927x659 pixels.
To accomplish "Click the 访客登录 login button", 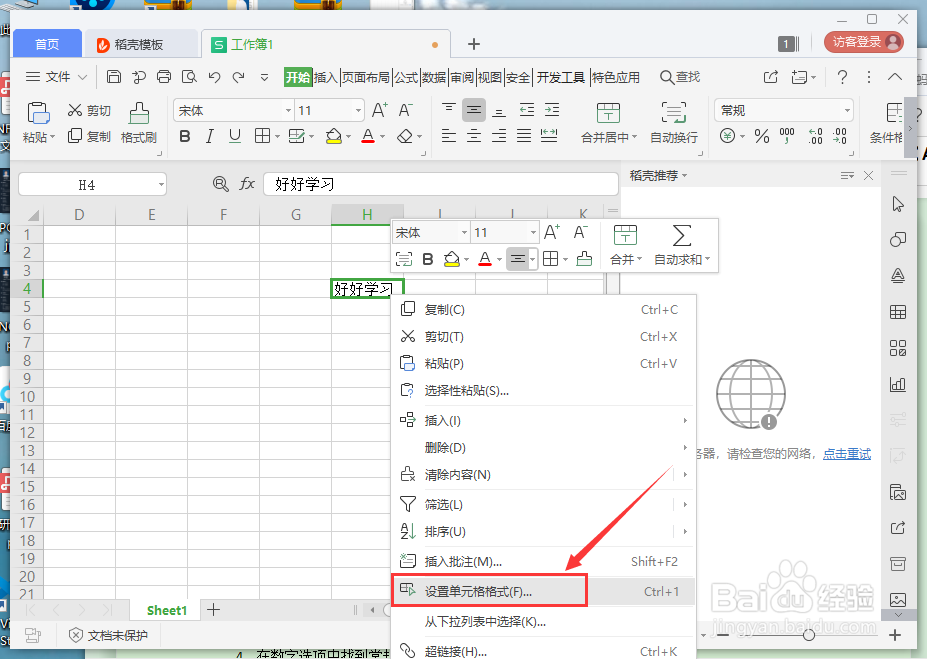I will tap(863, 42).
